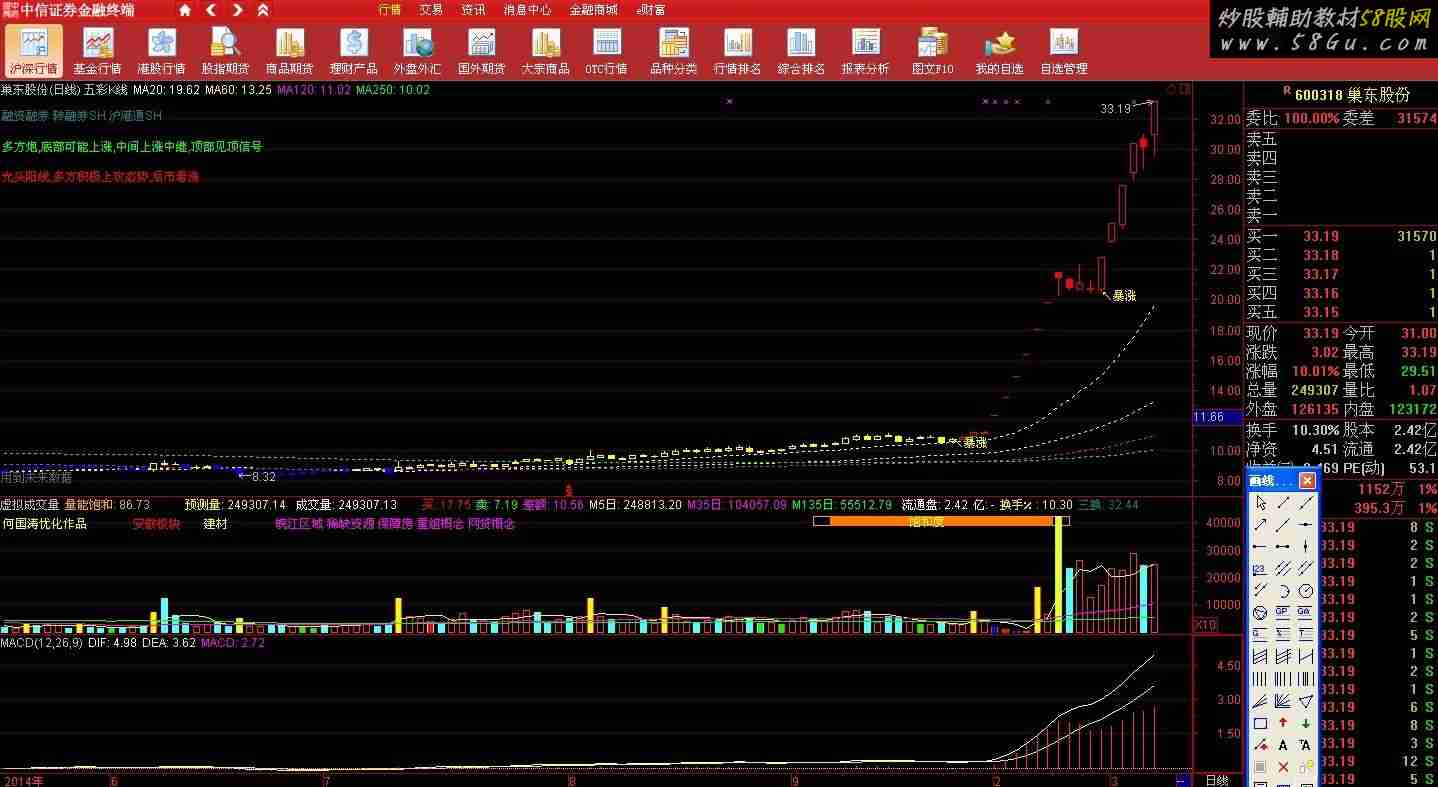This screenshot has width=1438, height=787.
Task: Select text 'A' annotation tool
Action: pos(1282,745)
